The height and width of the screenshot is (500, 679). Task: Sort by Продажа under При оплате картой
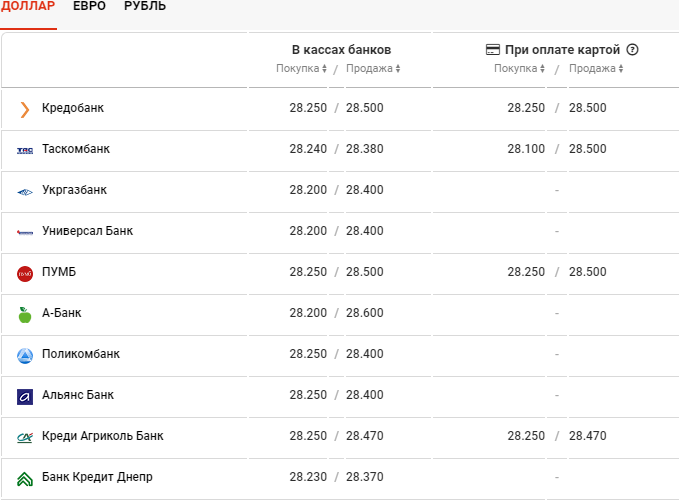coord(596,68)
